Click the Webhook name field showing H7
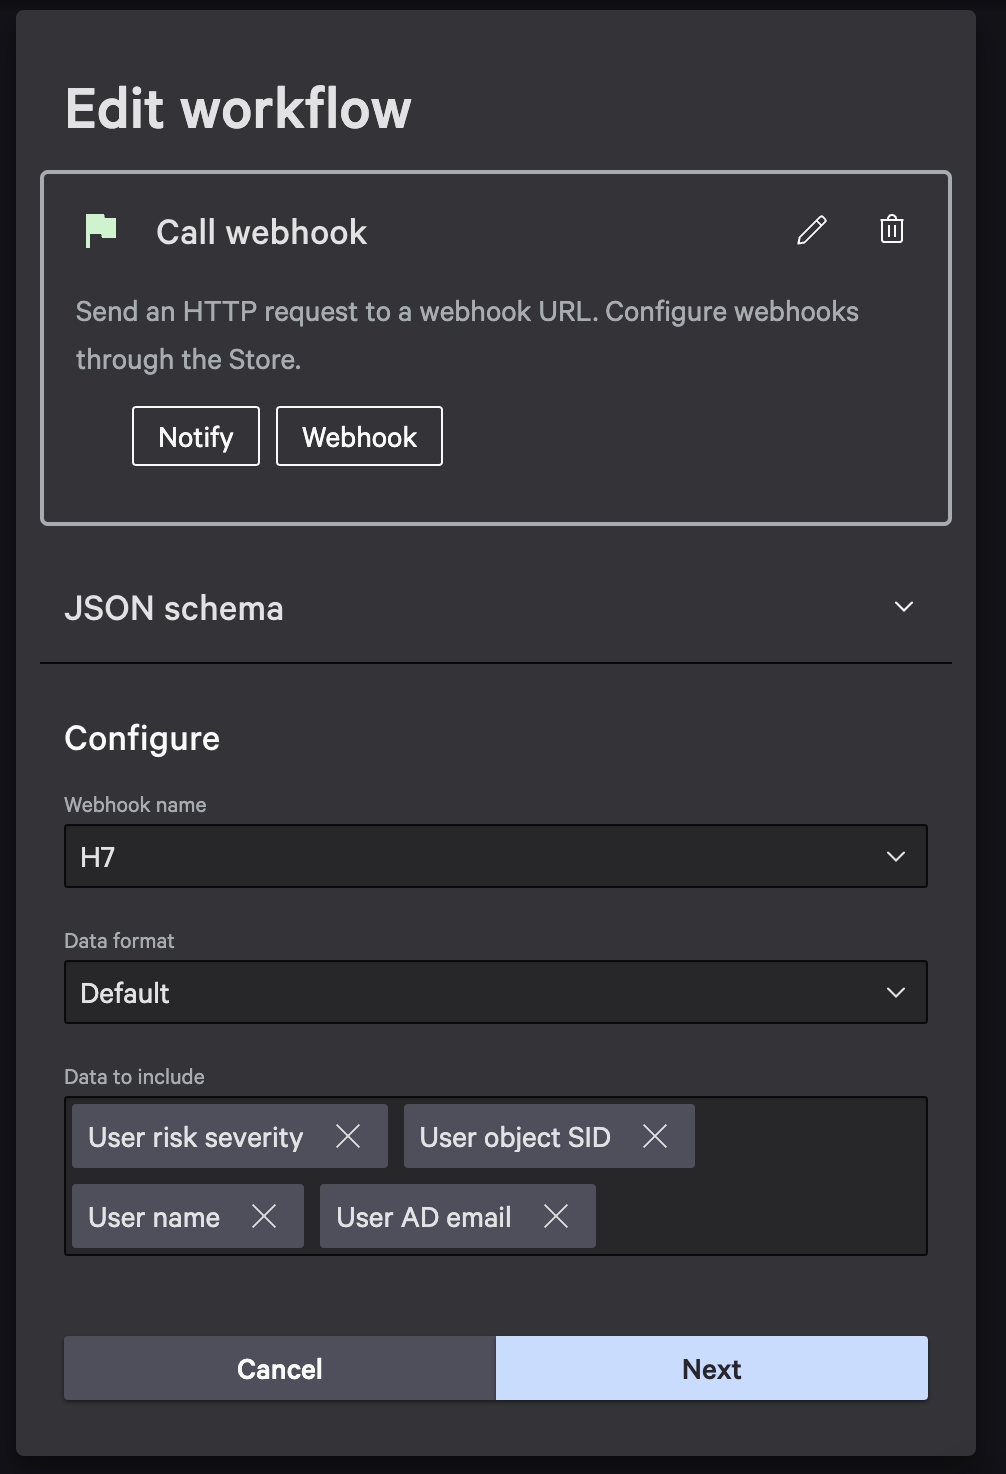Screen dimensions: 1006x1474 pyautogui.click(x=495, y=856)
